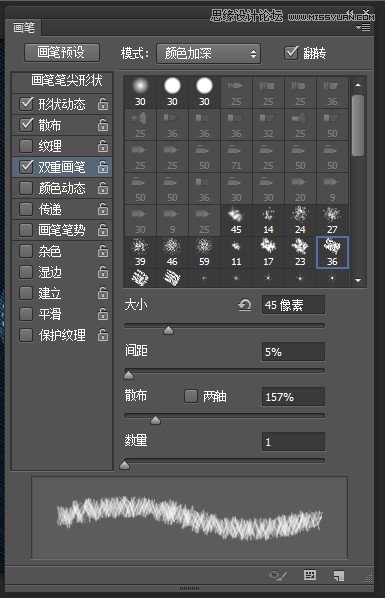Toggle the live tip brush preview icon
Screen dimensions: 385x598
click(278, 575)
